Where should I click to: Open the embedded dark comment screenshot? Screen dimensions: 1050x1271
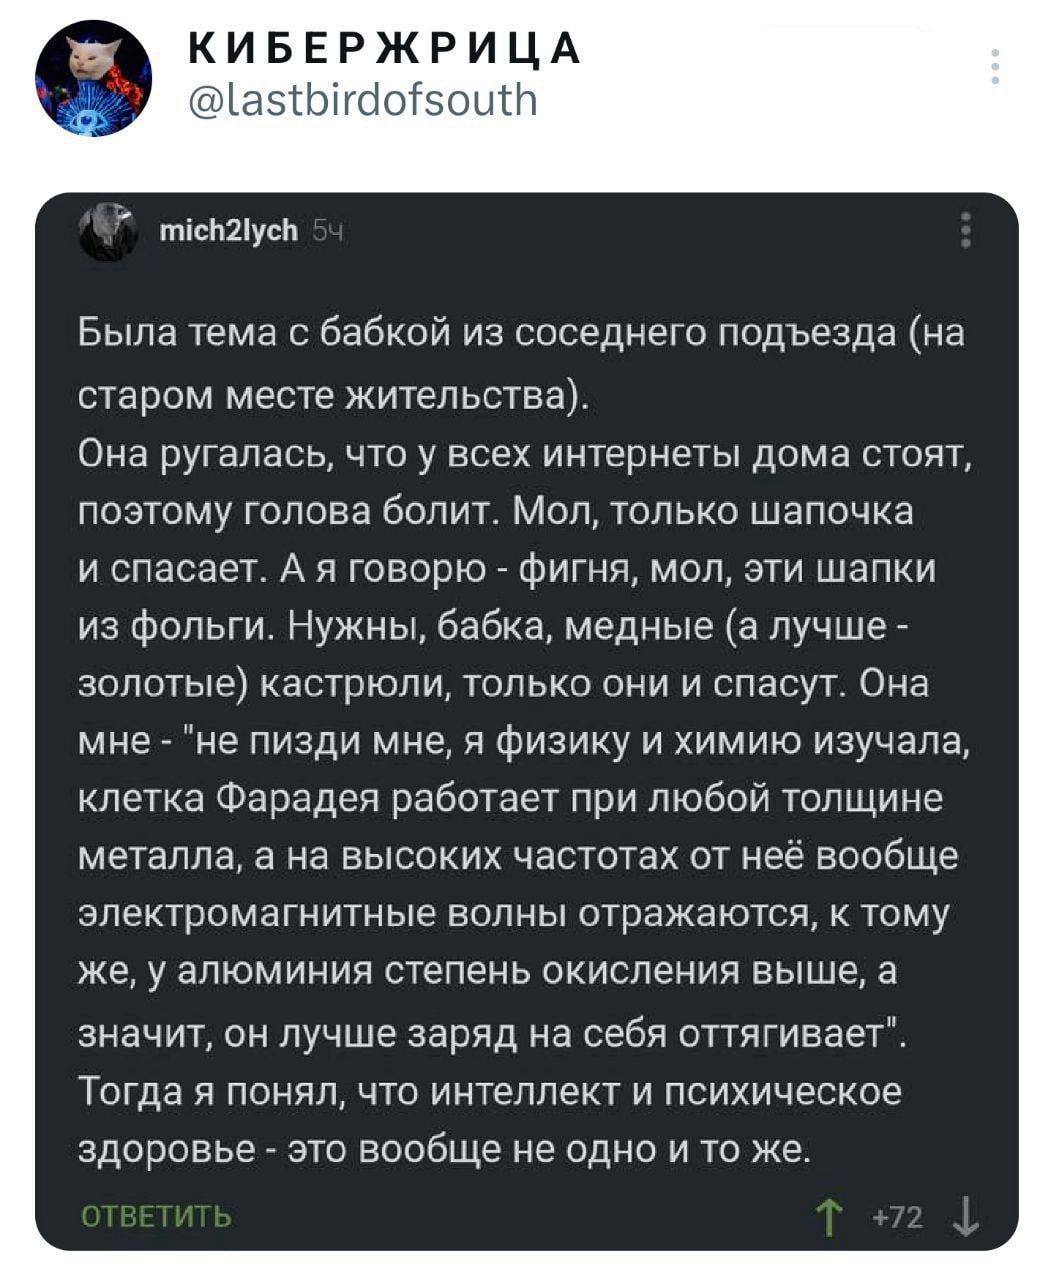click(526, 721)
